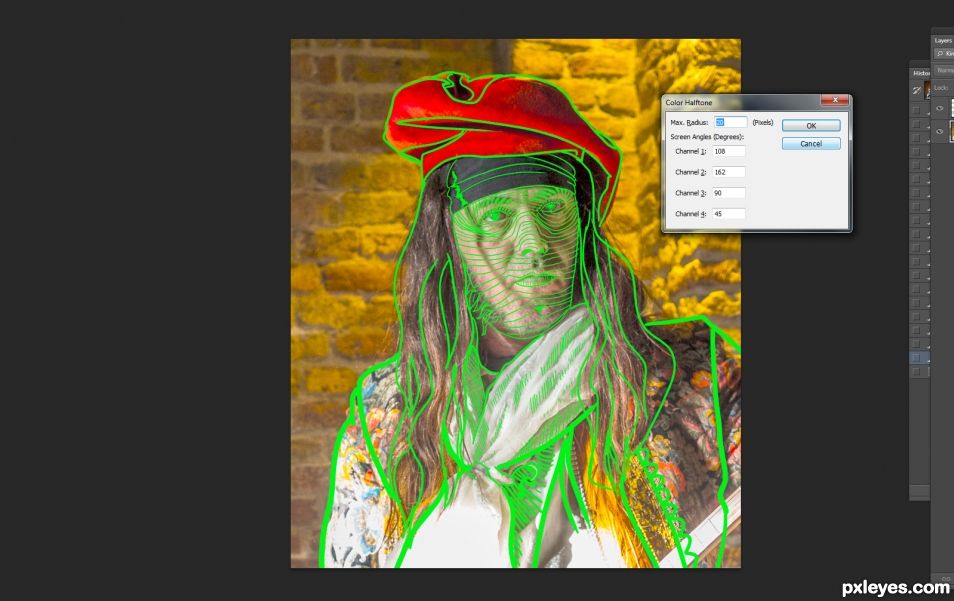
Task: Close the Color Halftone dialog window
Action: [x=835, y=100]
